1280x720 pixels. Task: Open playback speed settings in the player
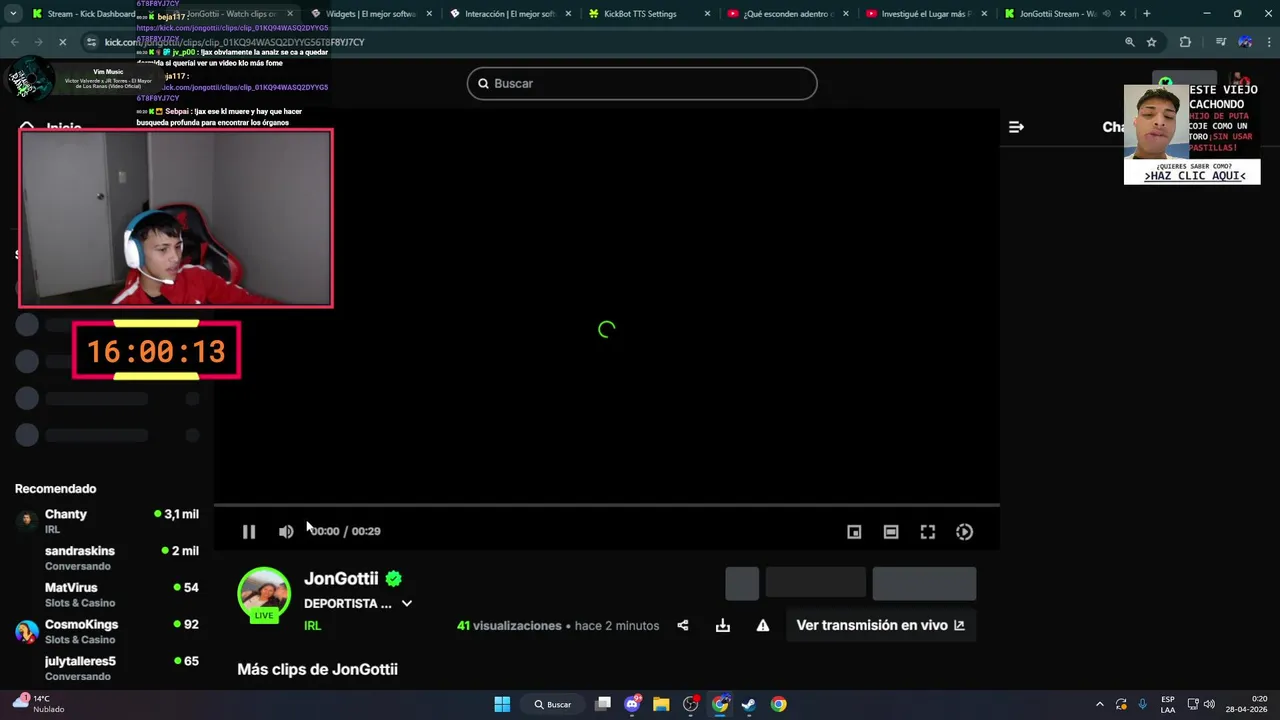coord(965,532)
